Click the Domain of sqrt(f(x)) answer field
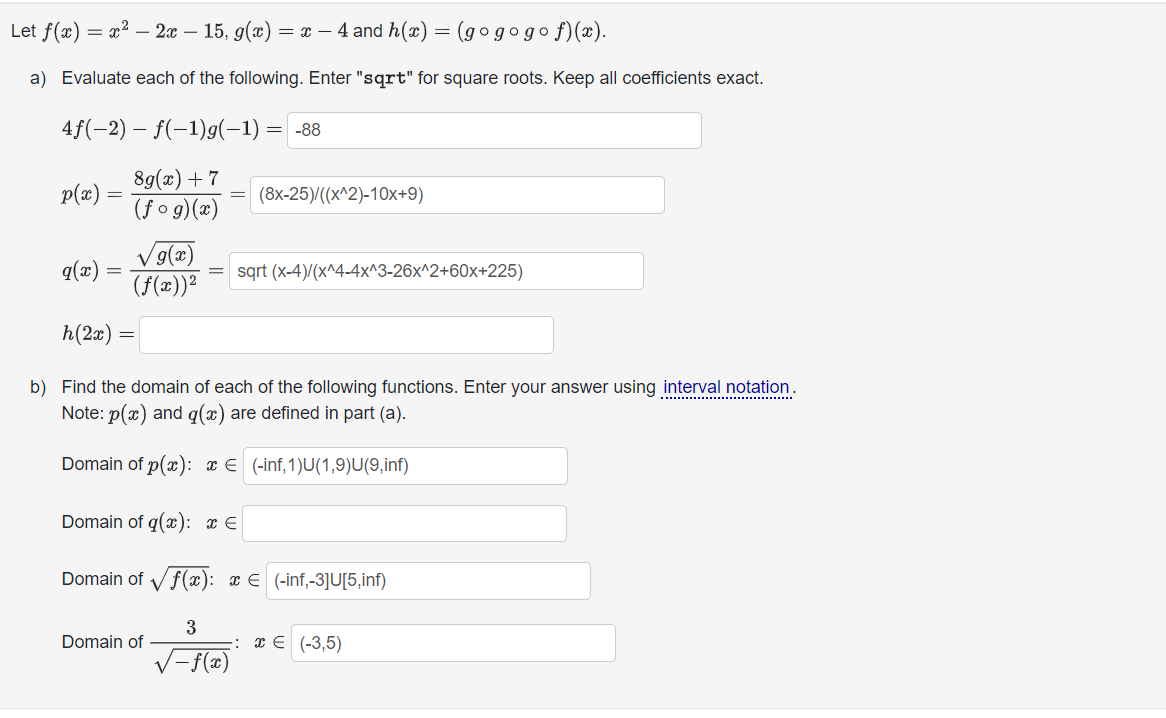This screenshot has height=718, width=1166. (x=428, y=581)
